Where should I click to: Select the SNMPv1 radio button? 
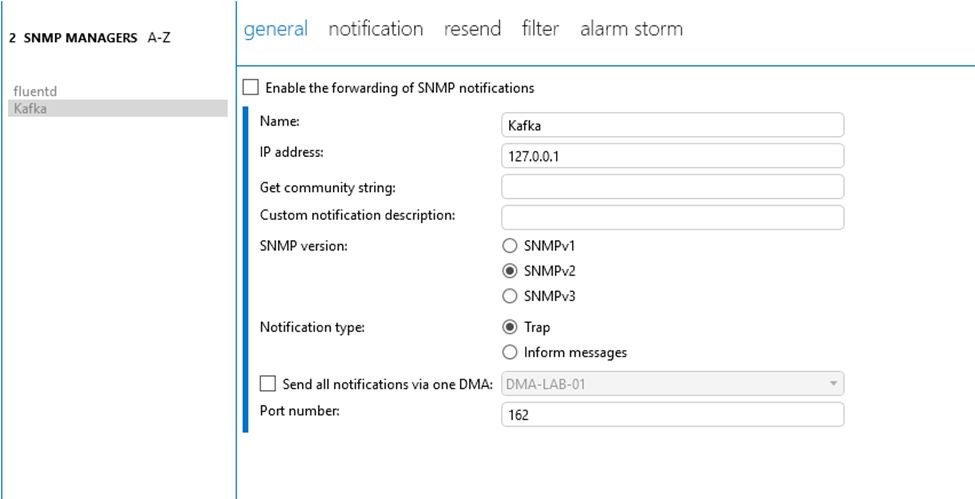coord(510,245)
